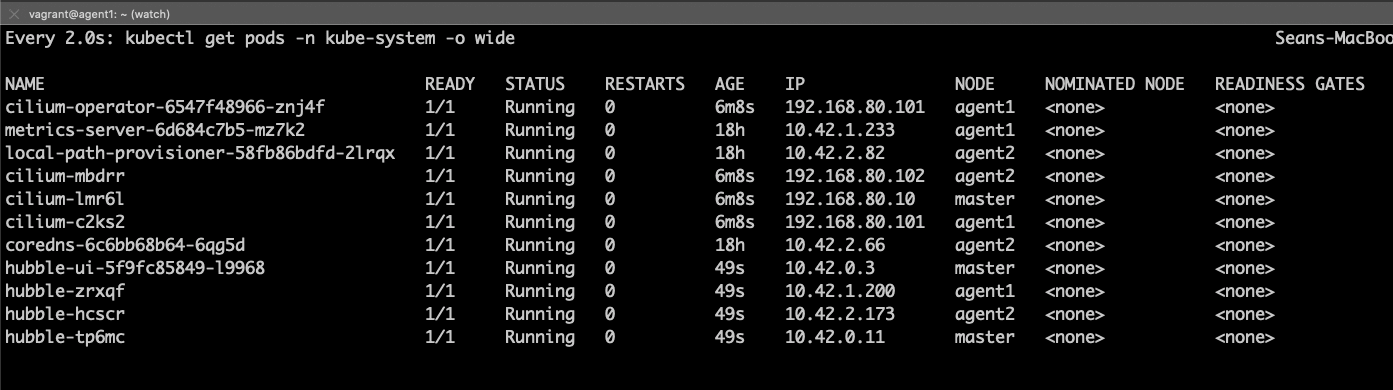Click the READINESS GATES column header
The image size is (1393, 390).
[1290, 84]
